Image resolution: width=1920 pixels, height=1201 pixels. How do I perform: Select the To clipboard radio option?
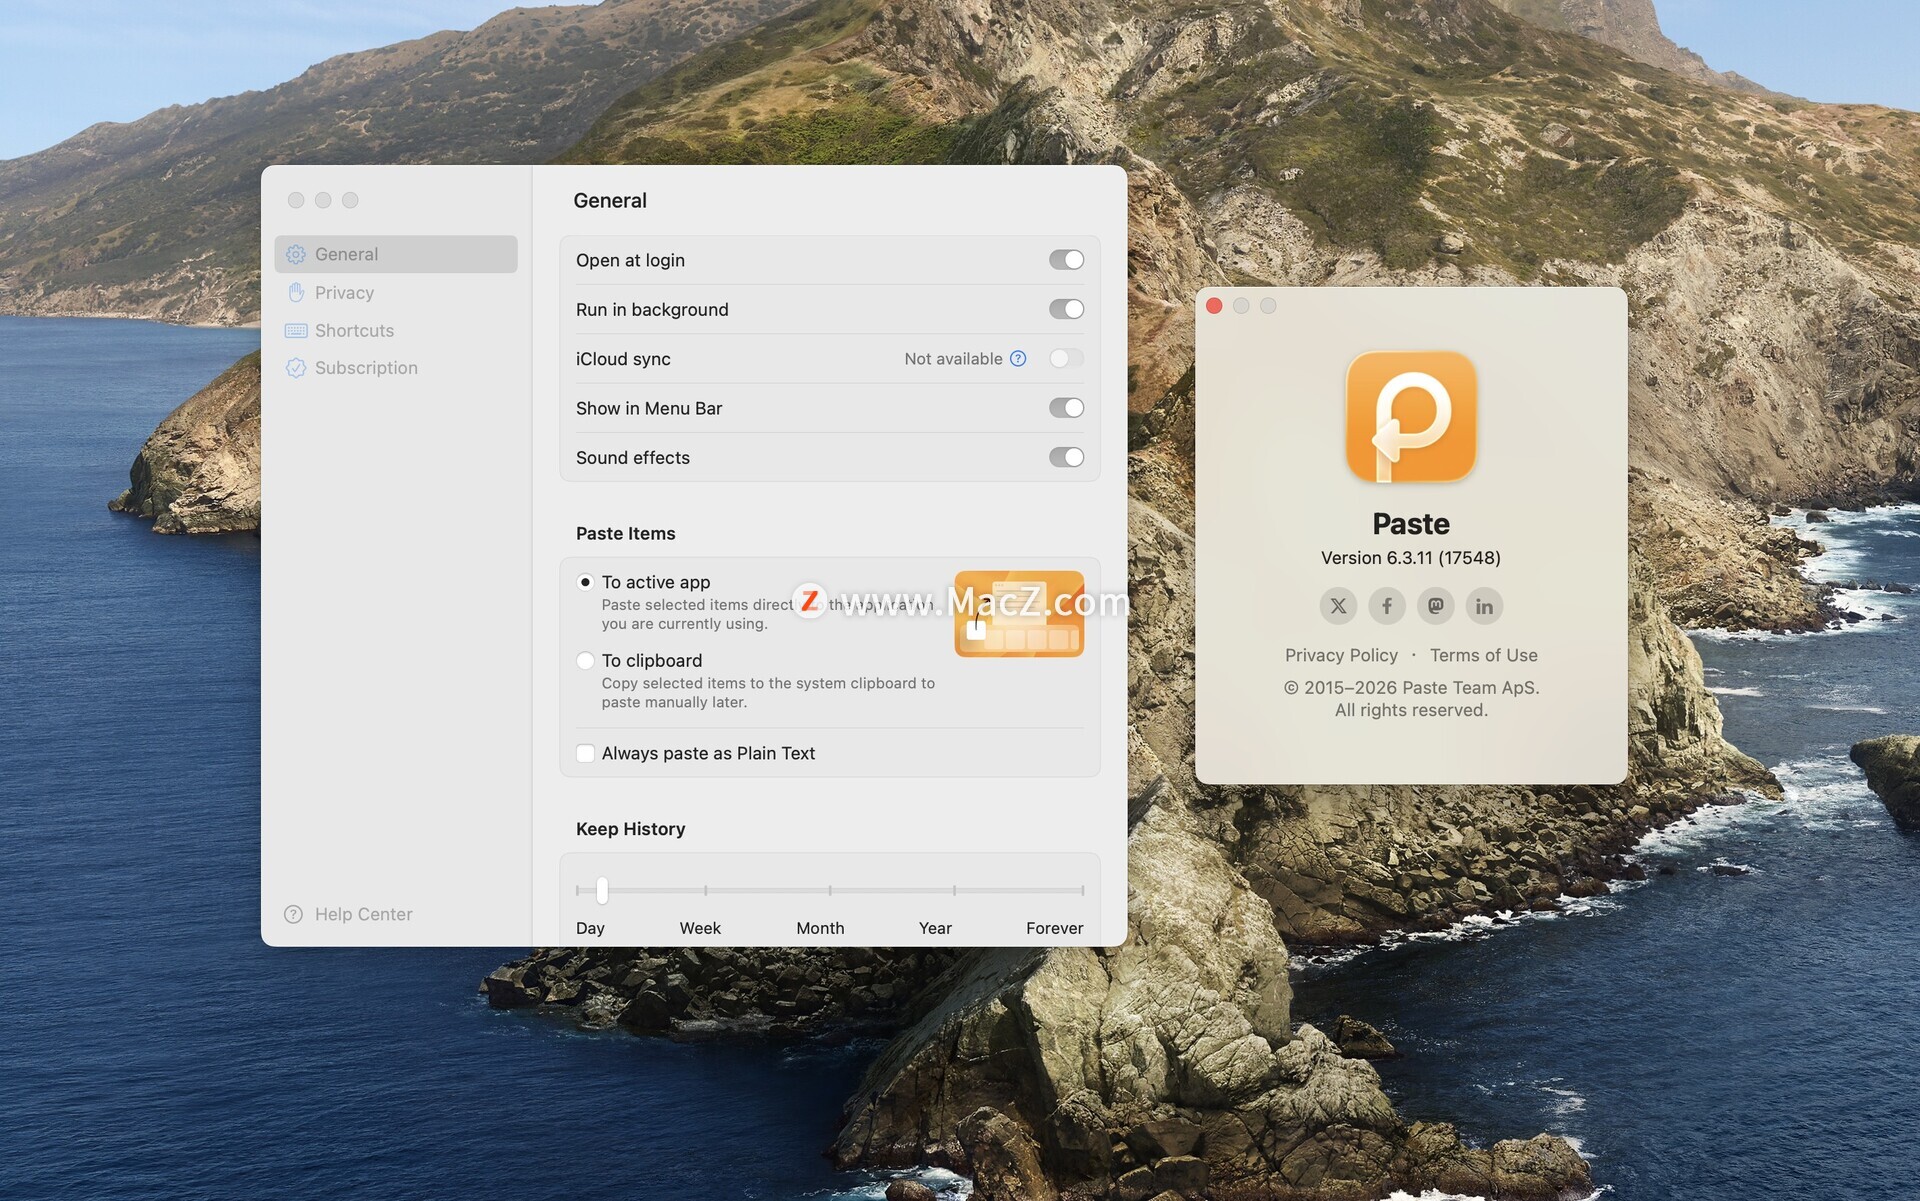coord(586,661)
